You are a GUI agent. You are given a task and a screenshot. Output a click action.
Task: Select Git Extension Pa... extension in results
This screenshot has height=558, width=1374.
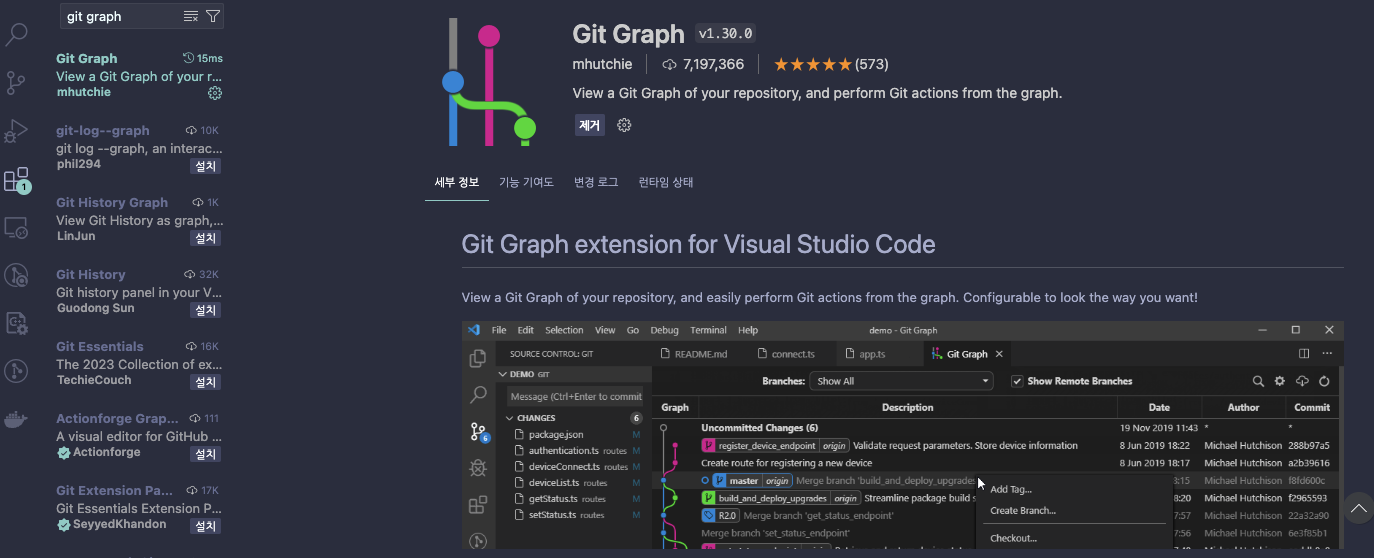pos(139,507)
